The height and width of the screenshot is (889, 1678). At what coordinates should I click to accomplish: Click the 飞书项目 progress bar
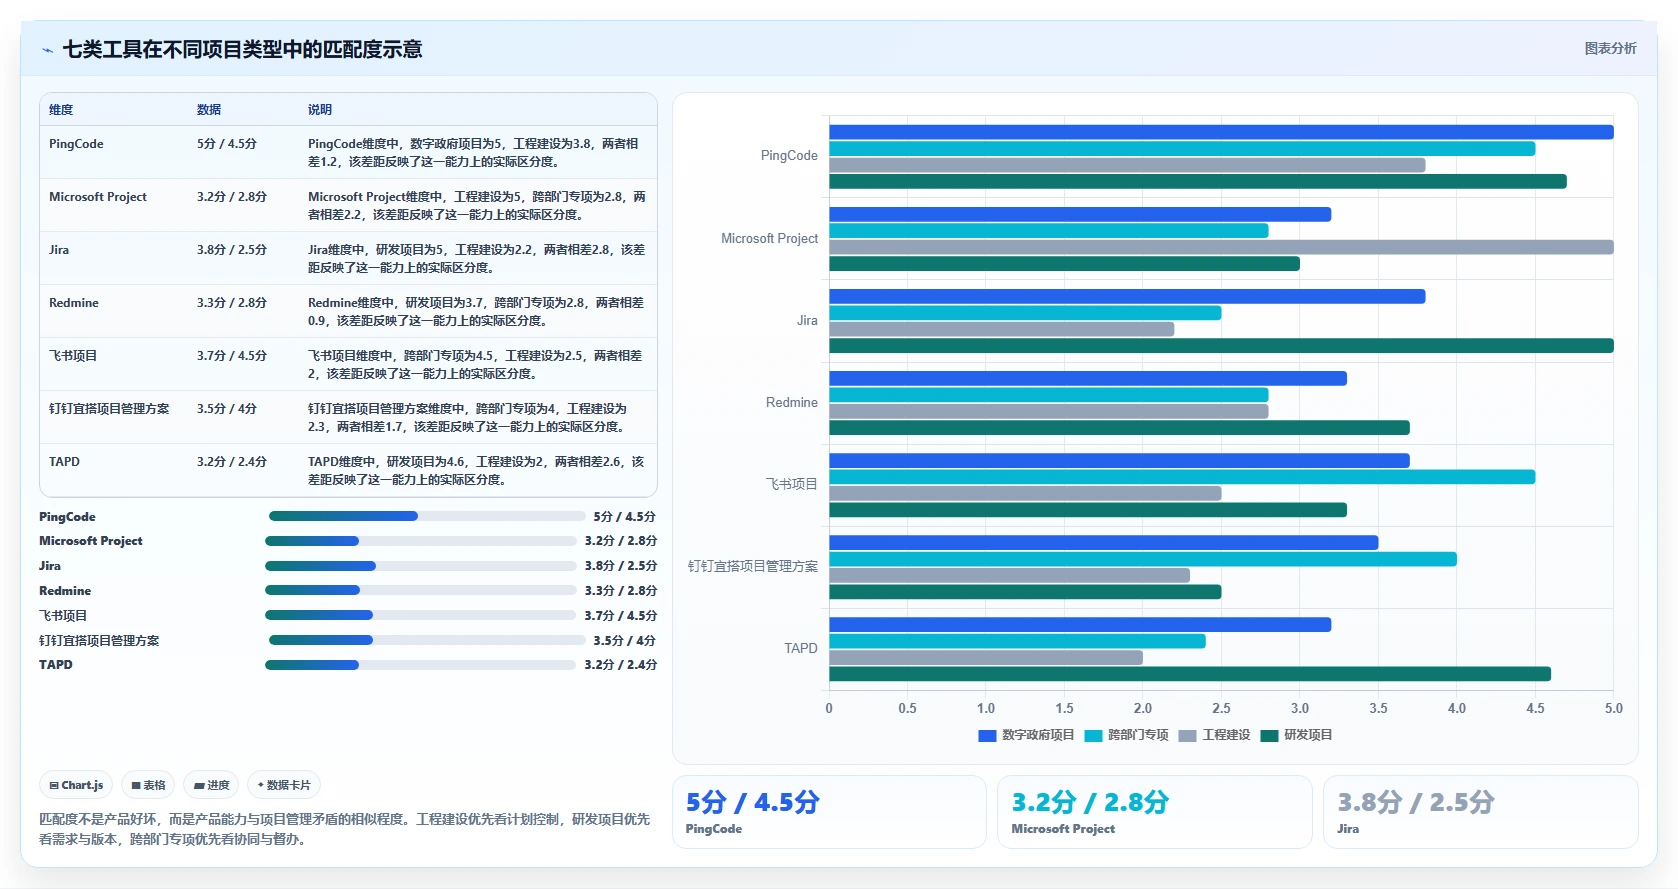coord(421,615)
